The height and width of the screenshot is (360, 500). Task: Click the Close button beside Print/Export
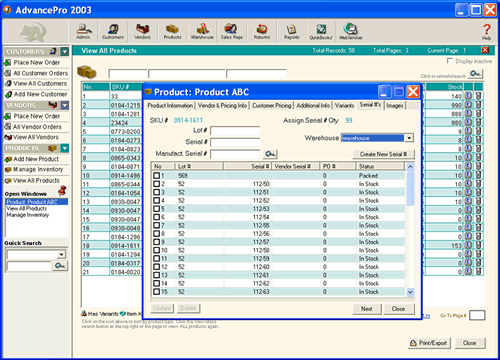pos(469,343)
